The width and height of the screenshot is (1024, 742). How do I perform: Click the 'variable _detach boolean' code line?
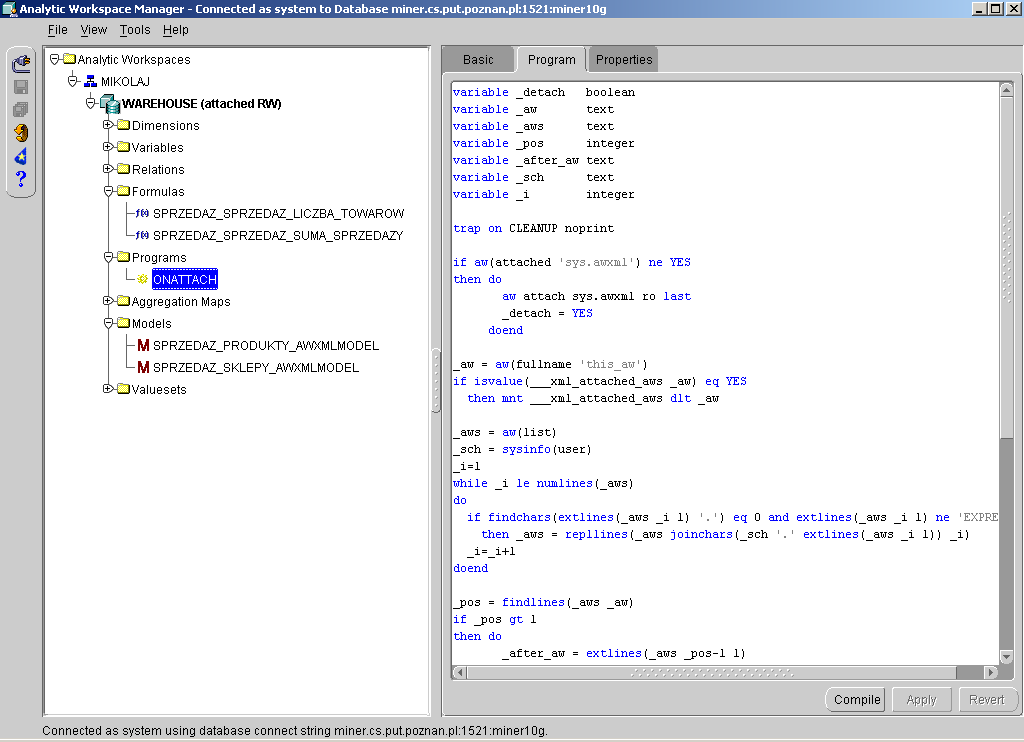pos(544,93)
